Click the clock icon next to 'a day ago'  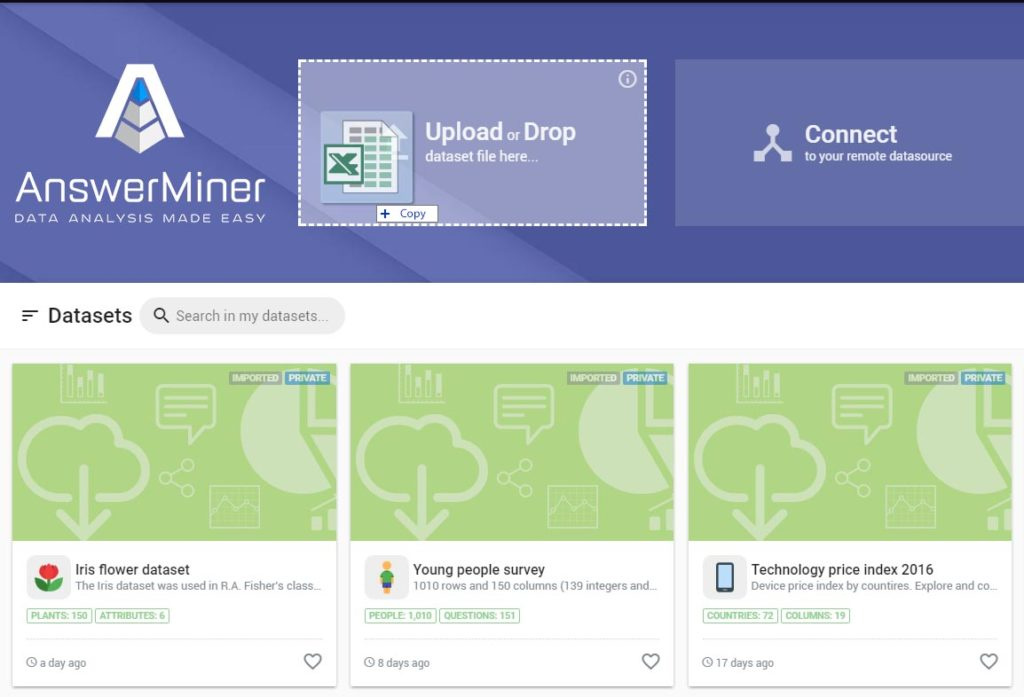pyautogui.click(x=31, y=662)
